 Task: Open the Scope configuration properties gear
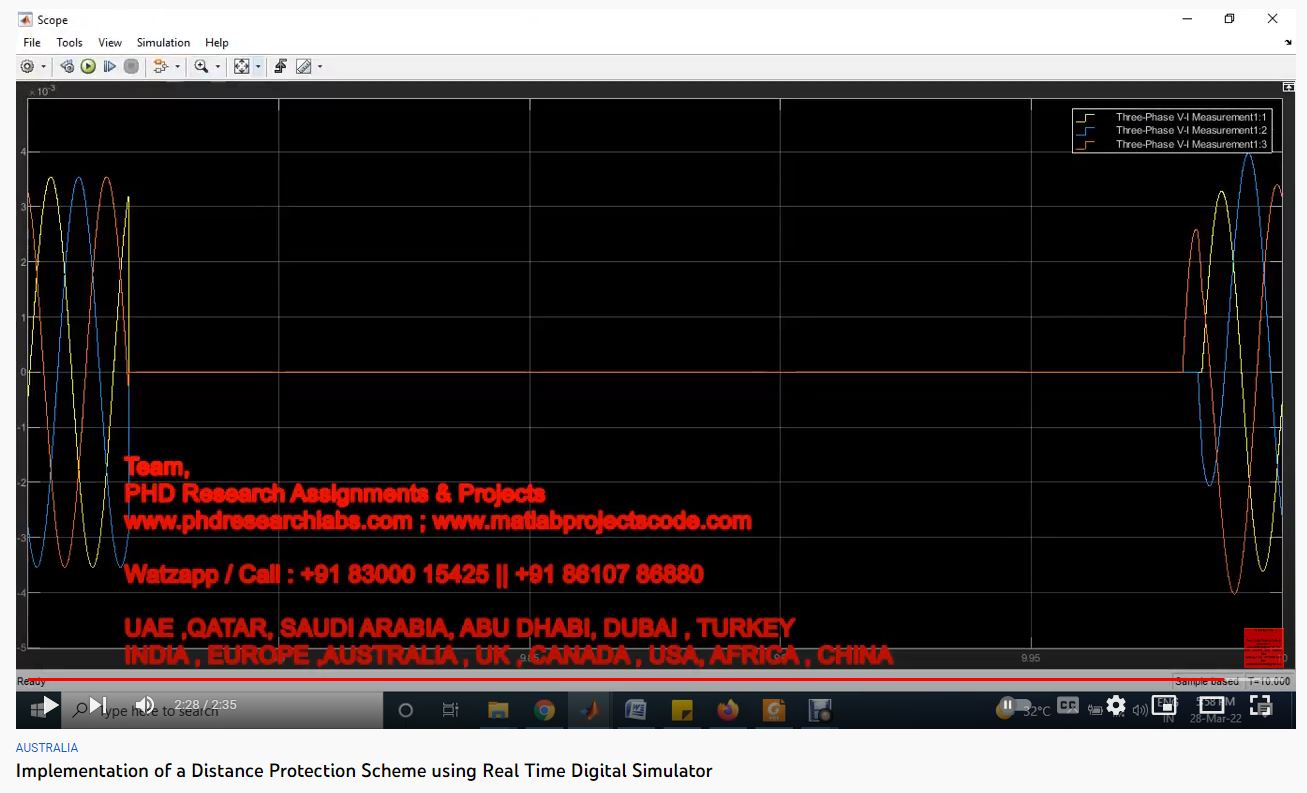pos(28,67)
